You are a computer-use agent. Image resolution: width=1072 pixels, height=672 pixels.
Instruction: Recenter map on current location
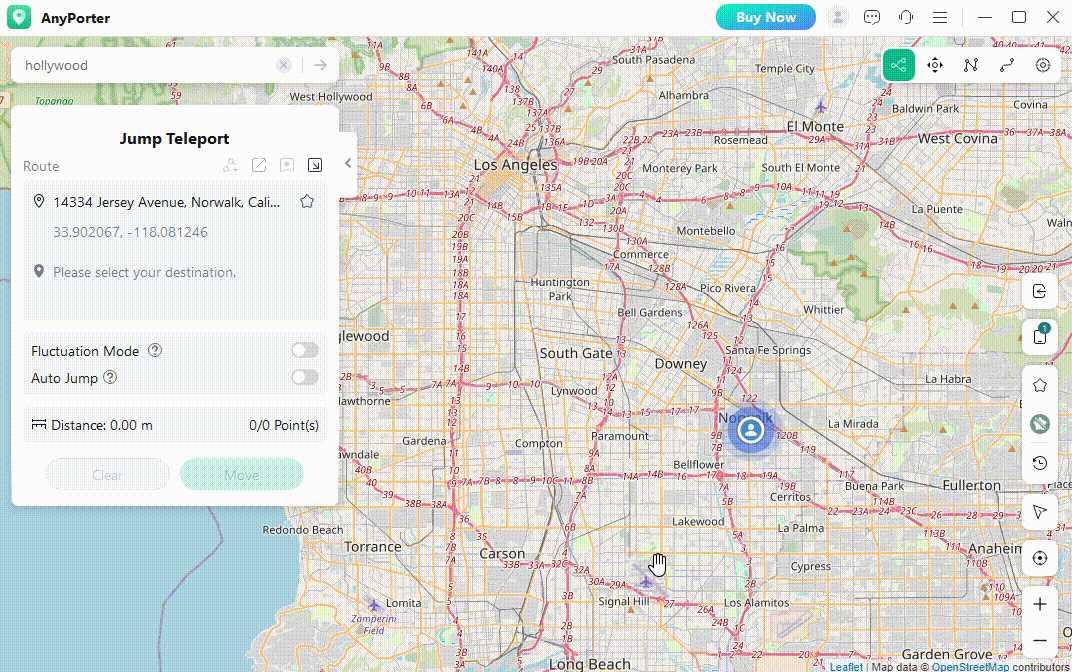(x=1040, y=559)
